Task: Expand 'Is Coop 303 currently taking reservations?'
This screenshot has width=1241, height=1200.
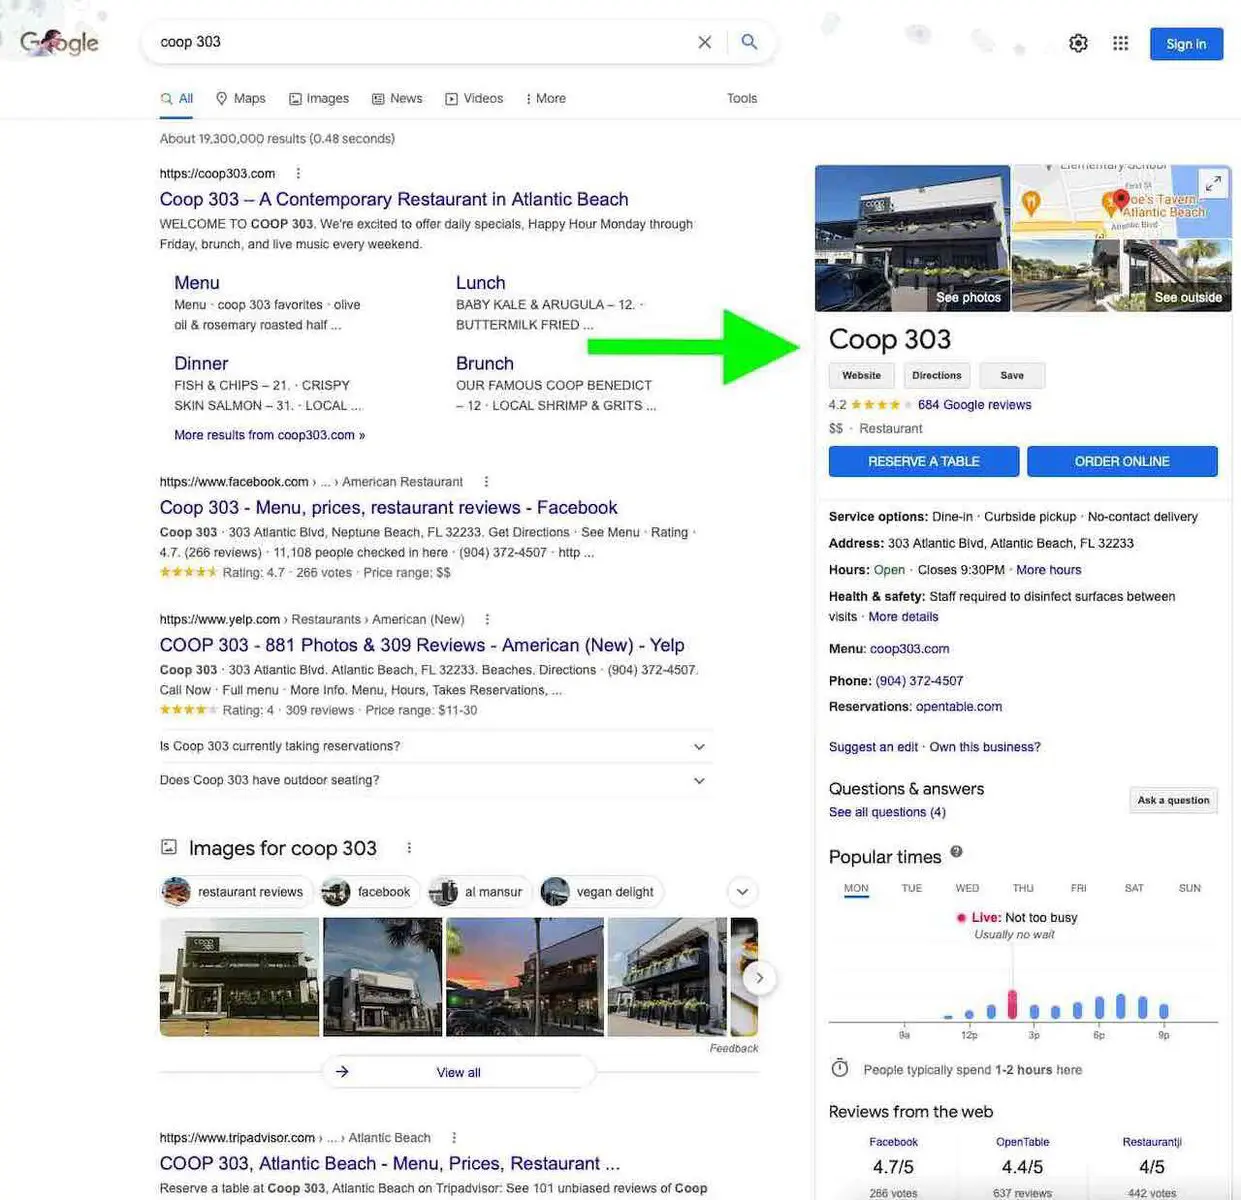Action: pos(698,745)
